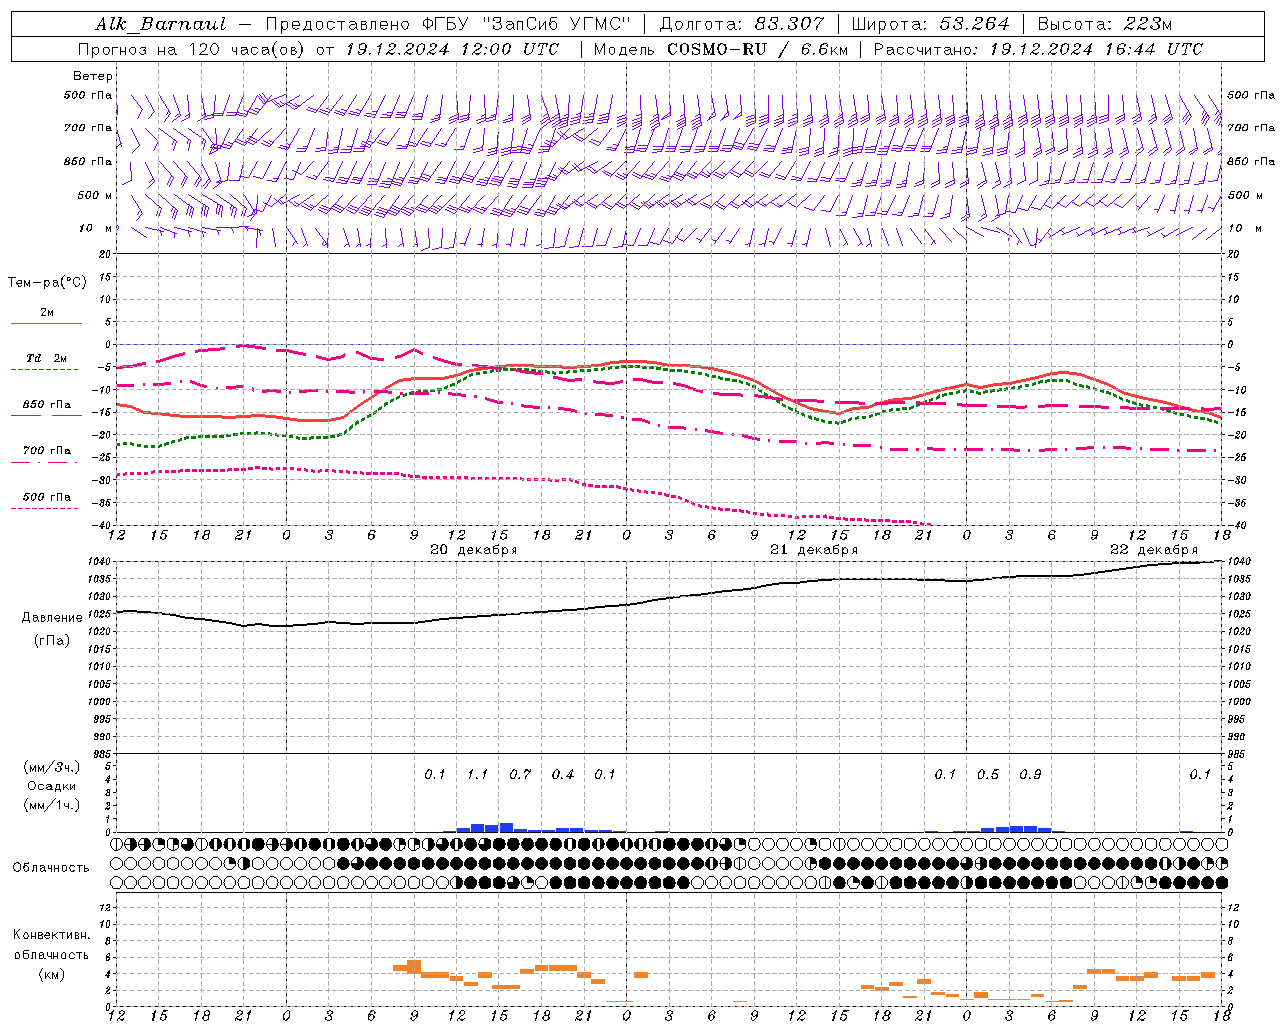Viewport: 1280px width, 1024px height.
Task: Click the Конвективн. convective cloud label
Action: [x=51, y=935]
